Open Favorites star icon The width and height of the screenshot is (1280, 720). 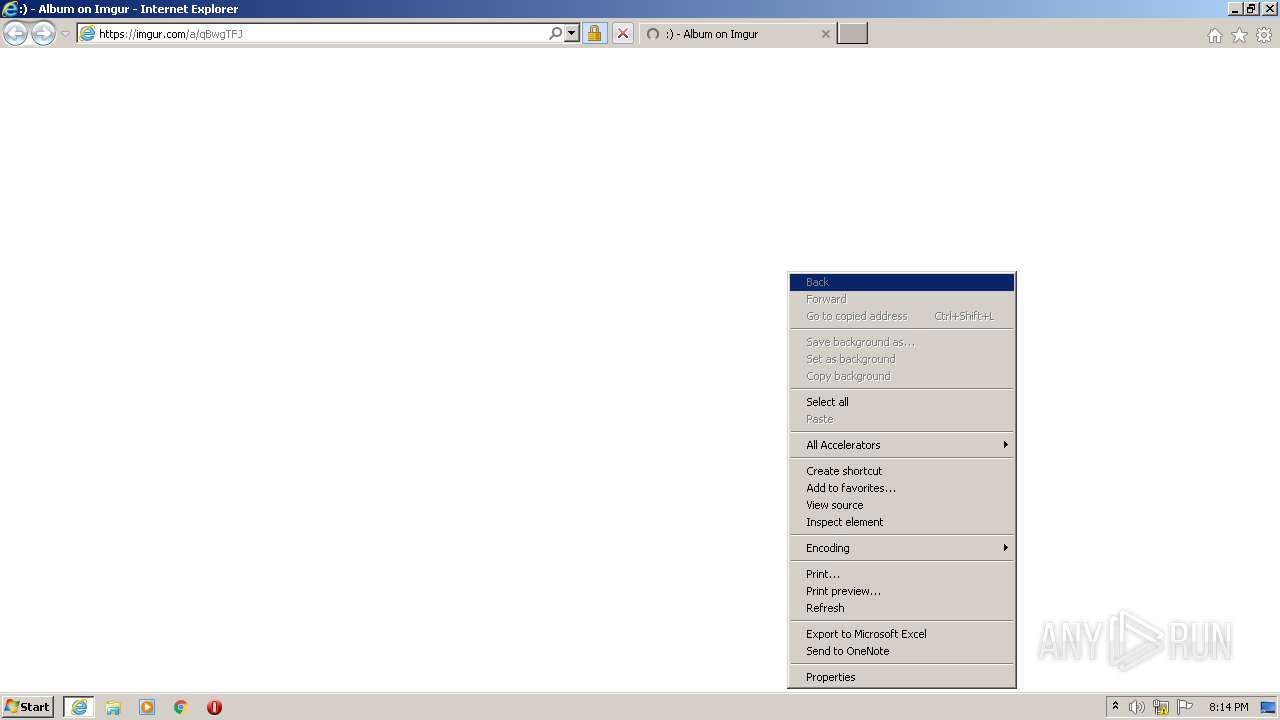tap(1239, 35)
